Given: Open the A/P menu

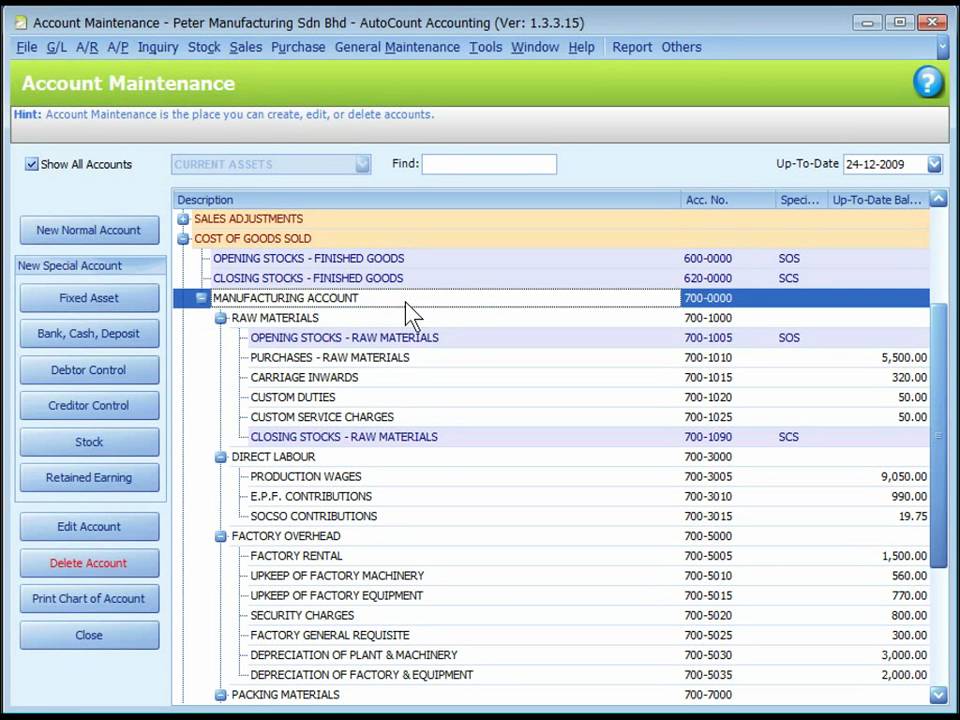Looking at the screenshot, I should point(118,47).
